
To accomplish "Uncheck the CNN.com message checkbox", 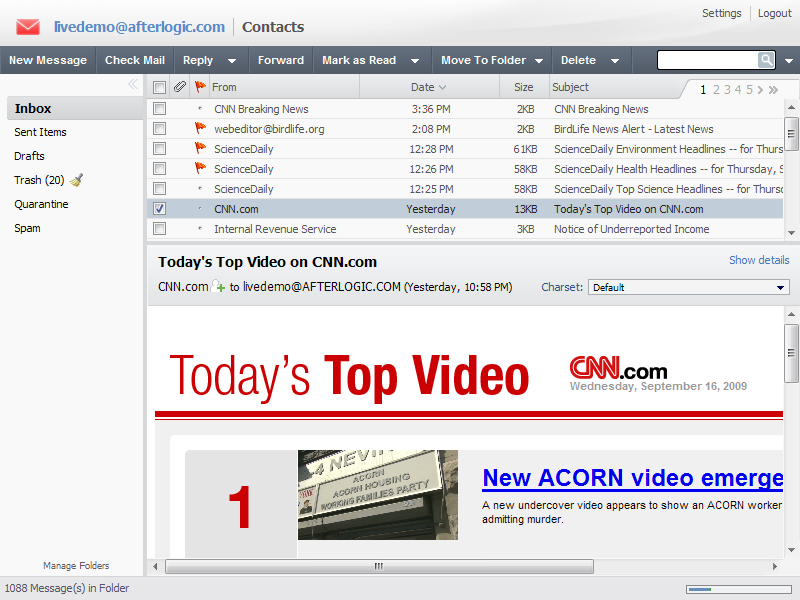I will click(160, 209).
